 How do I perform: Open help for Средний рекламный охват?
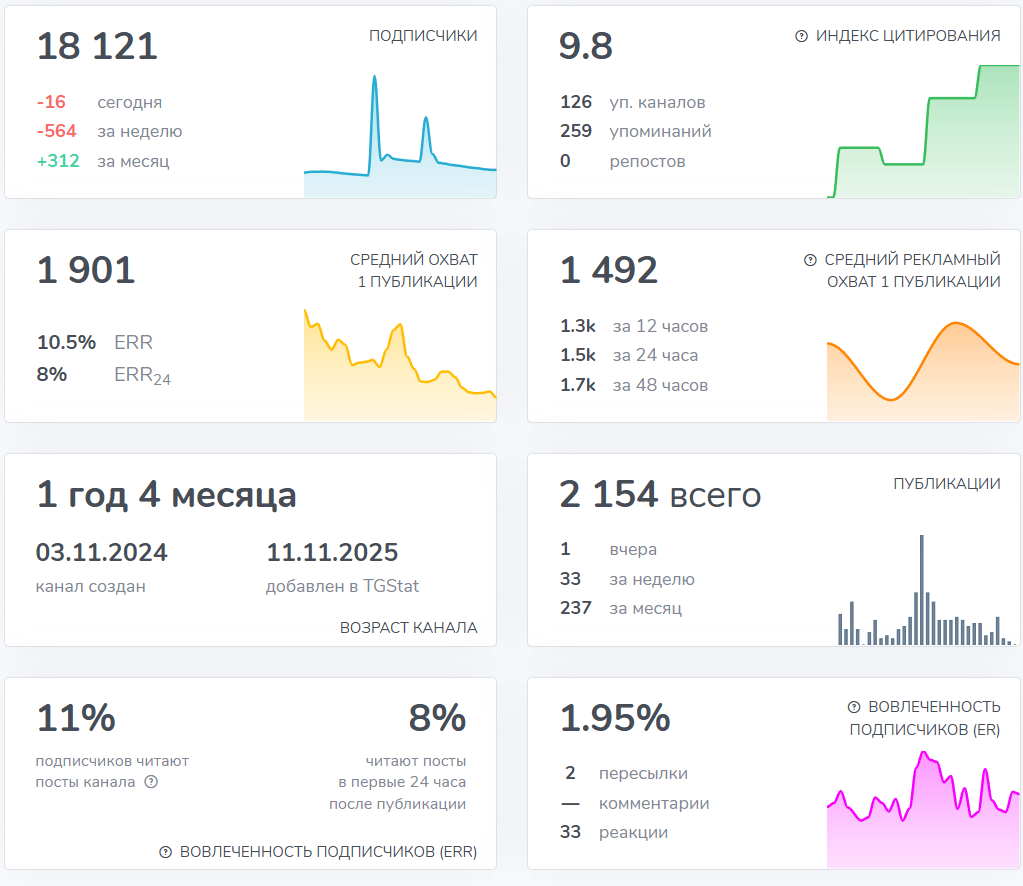[x=809, y=260]
